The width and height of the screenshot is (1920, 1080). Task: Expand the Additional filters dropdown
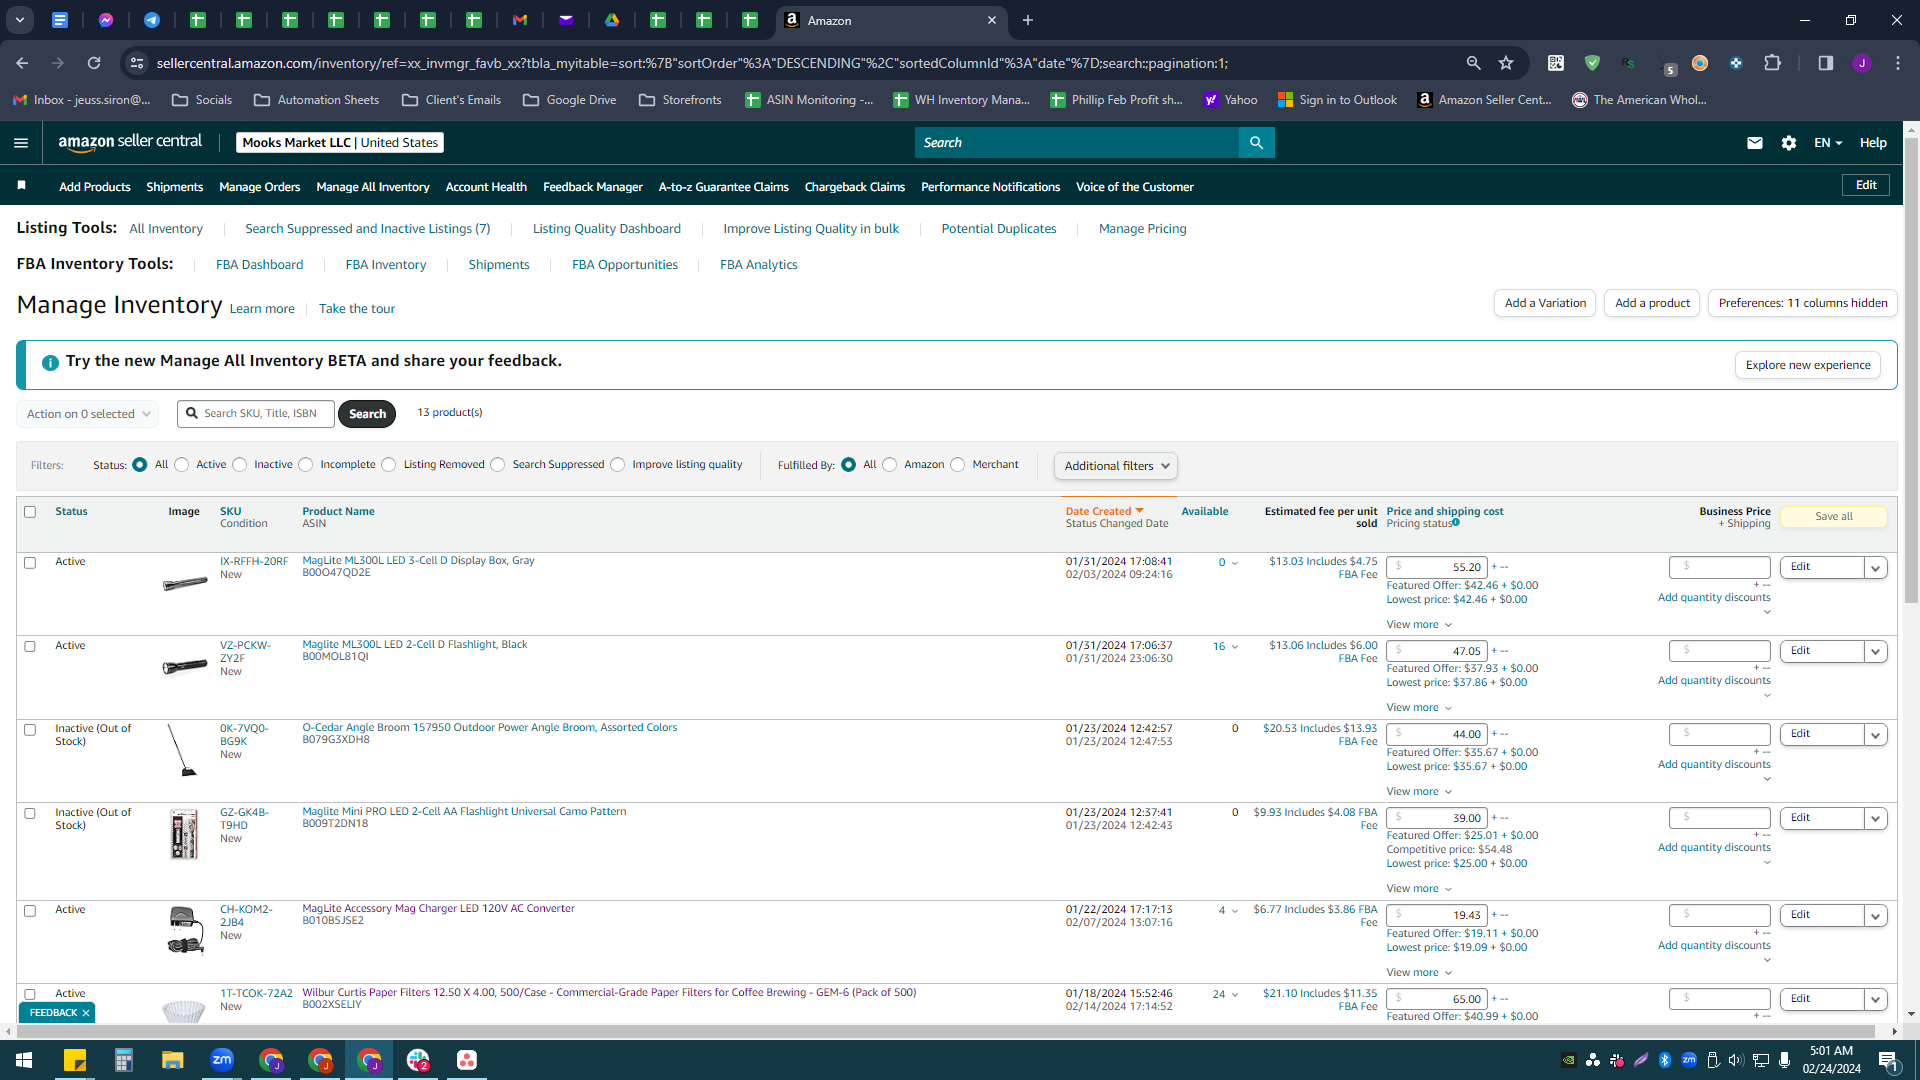click(x=1115, y=466)
